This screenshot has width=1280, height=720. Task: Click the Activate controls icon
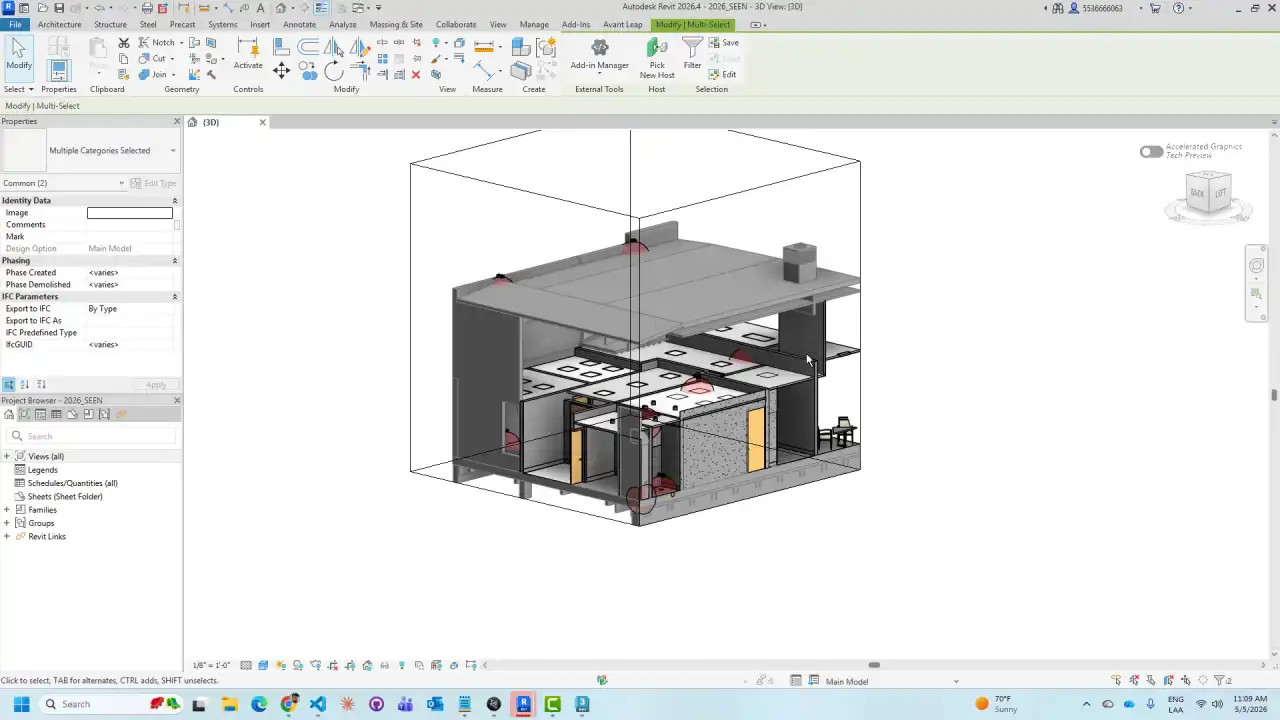(x=248, y=54)
